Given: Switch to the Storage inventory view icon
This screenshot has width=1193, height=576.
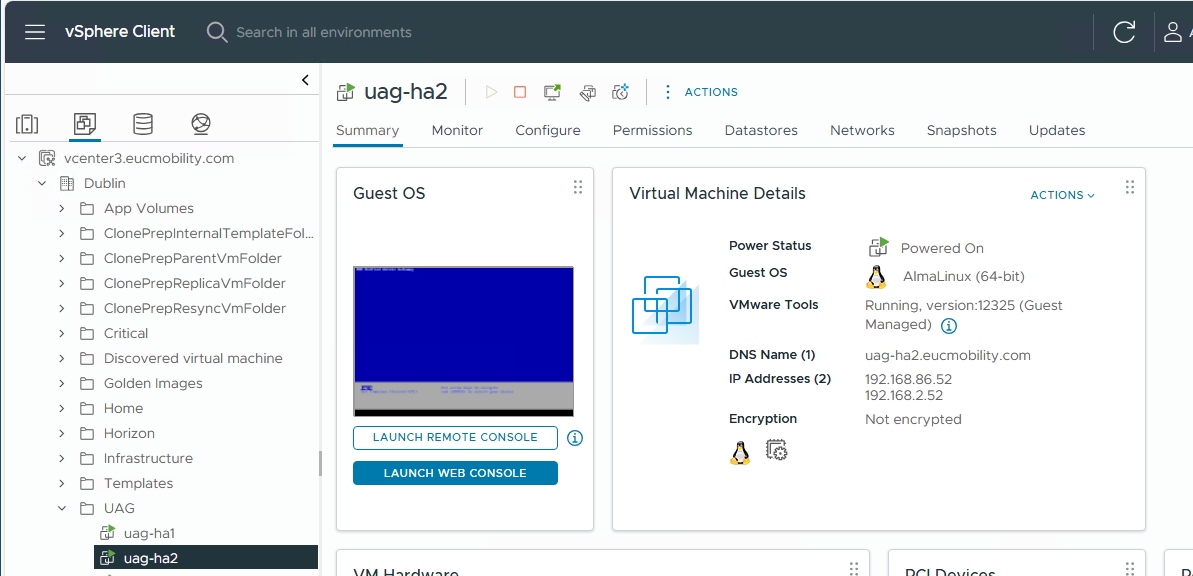Looking at the screenshot, I should tap(143, 124).
